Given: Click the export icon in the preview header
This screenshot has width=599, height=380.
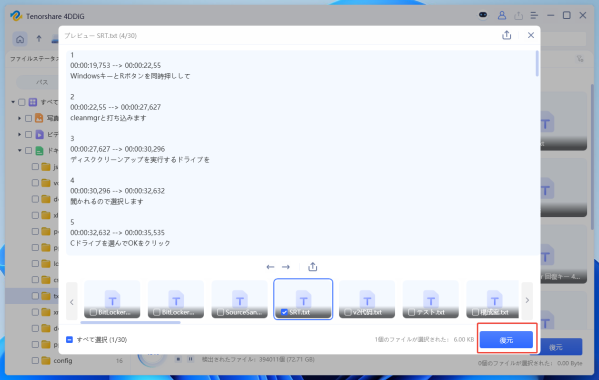Looking at the screenshot, I should [507, 35].
